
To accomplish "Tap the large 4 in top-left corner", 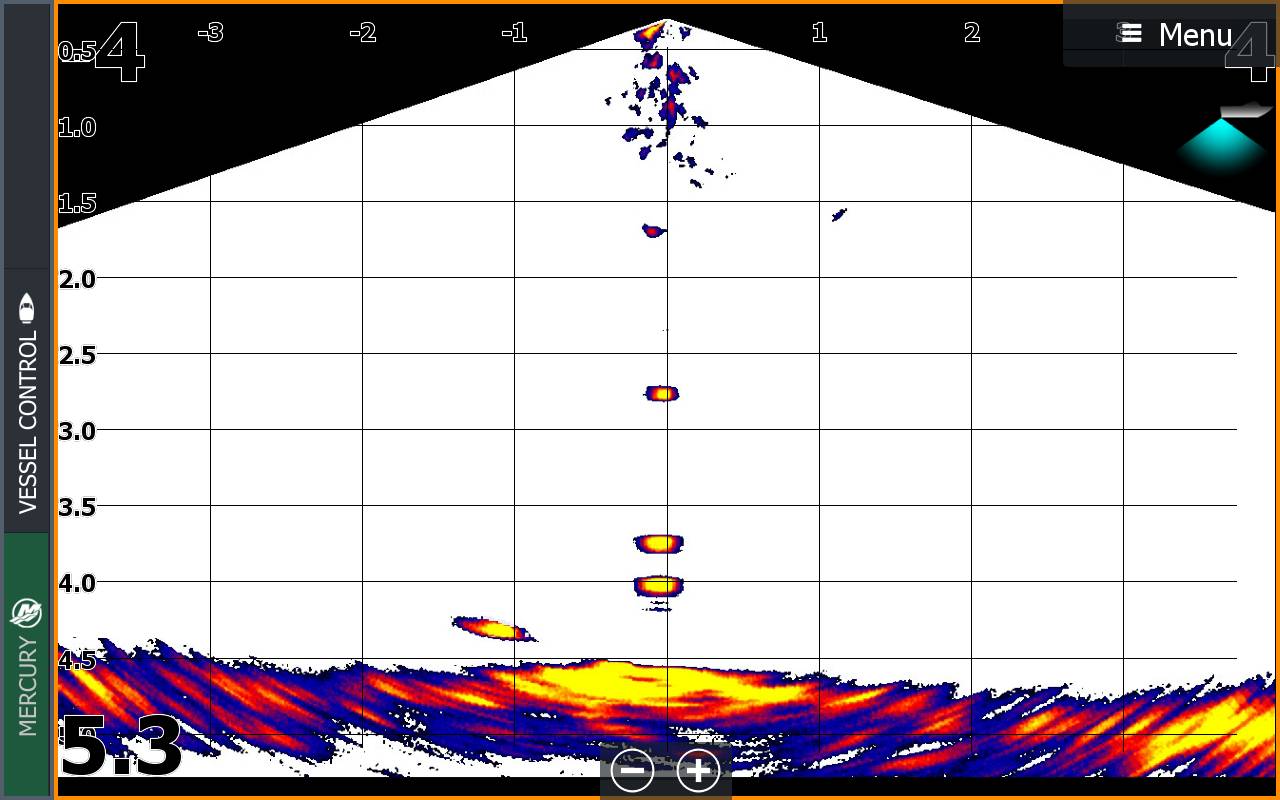I will pyautogui.click(x=120, y=52).
